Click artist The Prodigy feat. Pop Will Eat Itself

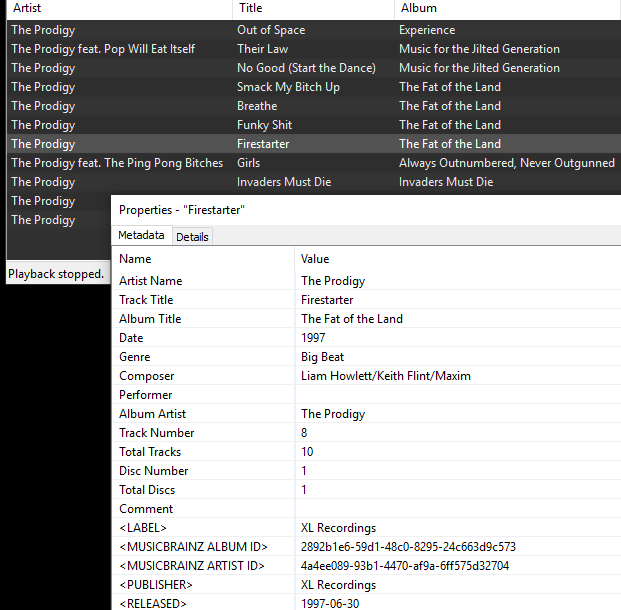(103, 49)
